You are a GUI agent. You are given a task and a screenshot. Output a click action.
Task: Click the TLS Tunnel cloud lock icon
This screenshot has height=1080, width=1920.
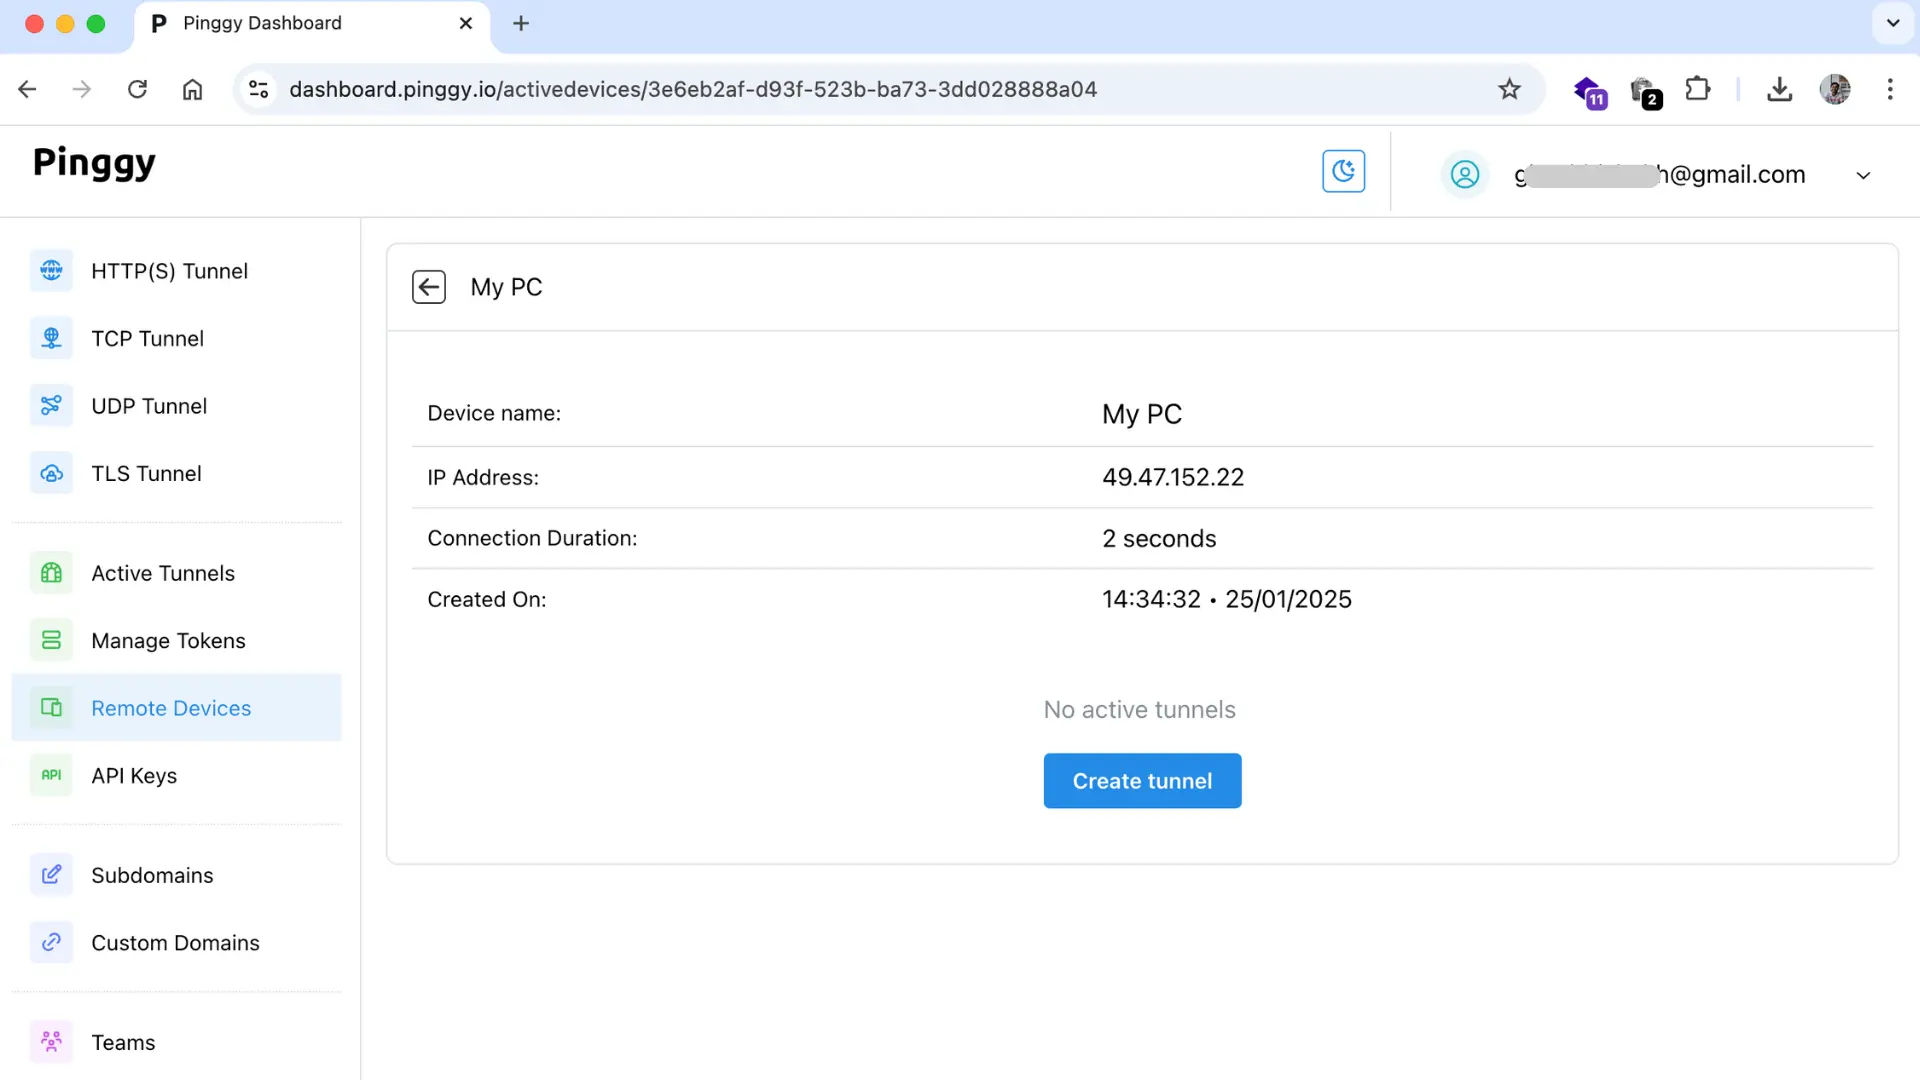[x=51, y=473]
